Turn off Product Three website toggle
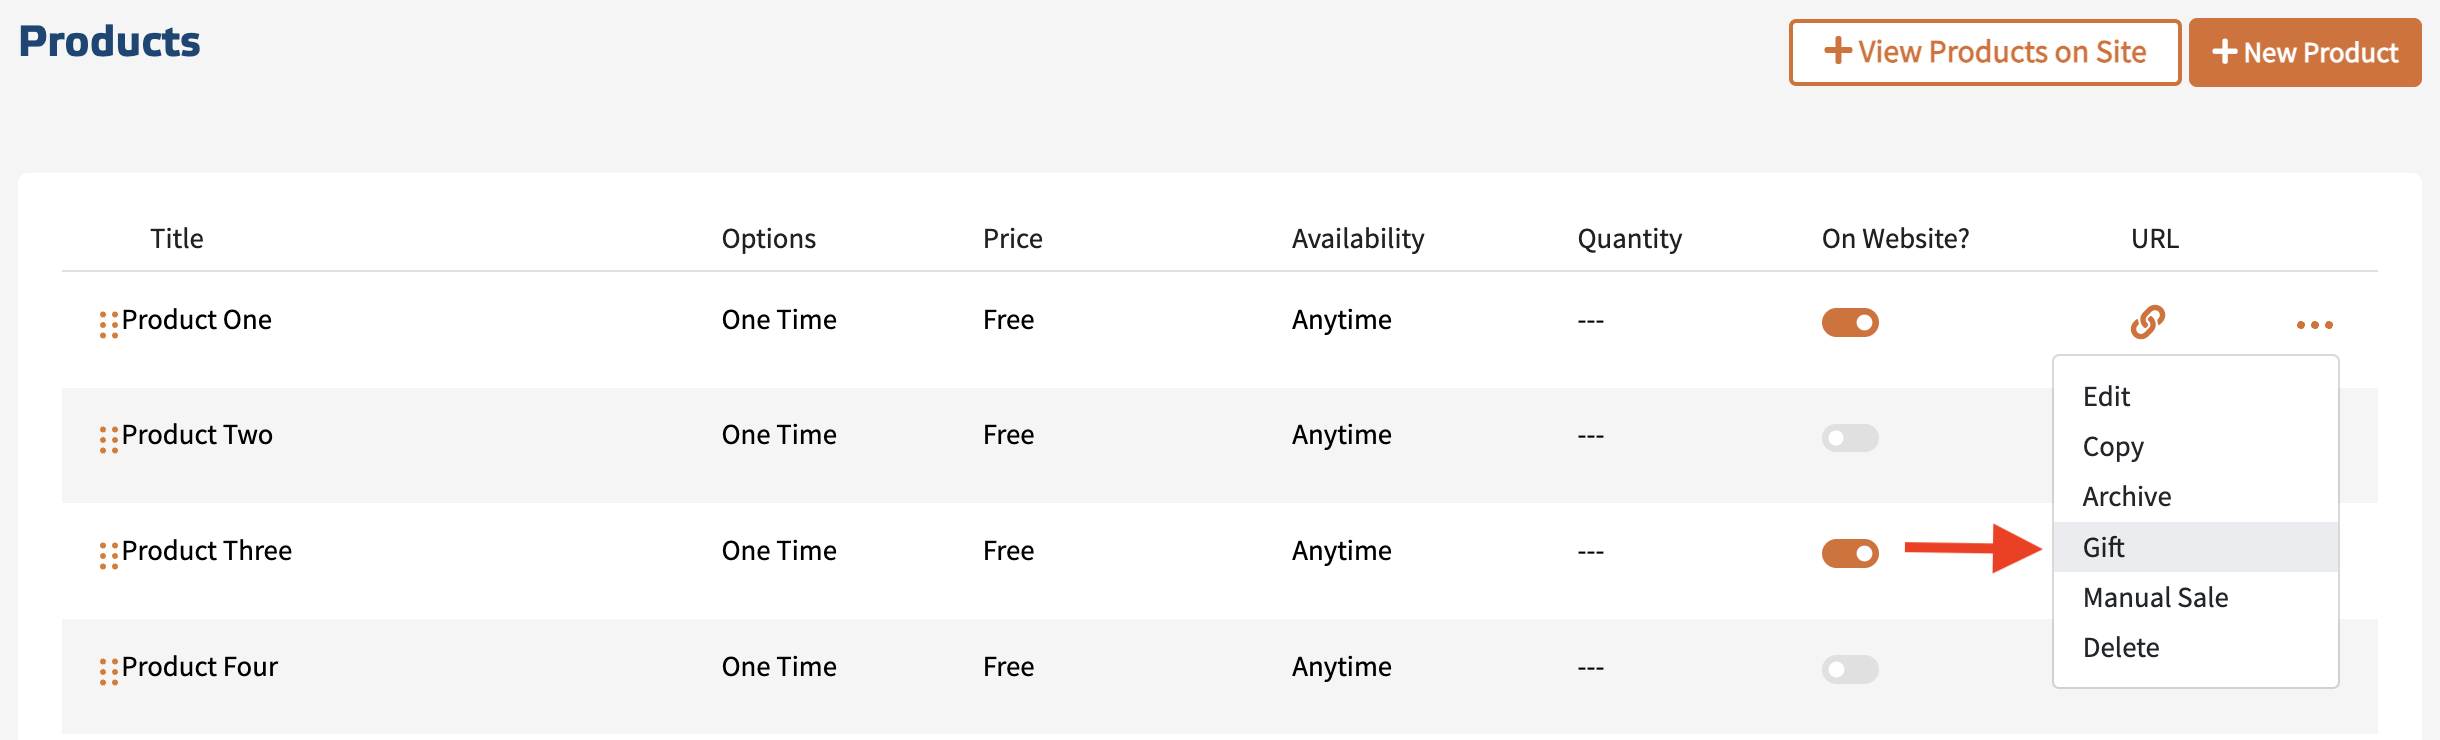This screenshot has width=2440, height=740. (x=1850, y=553)
